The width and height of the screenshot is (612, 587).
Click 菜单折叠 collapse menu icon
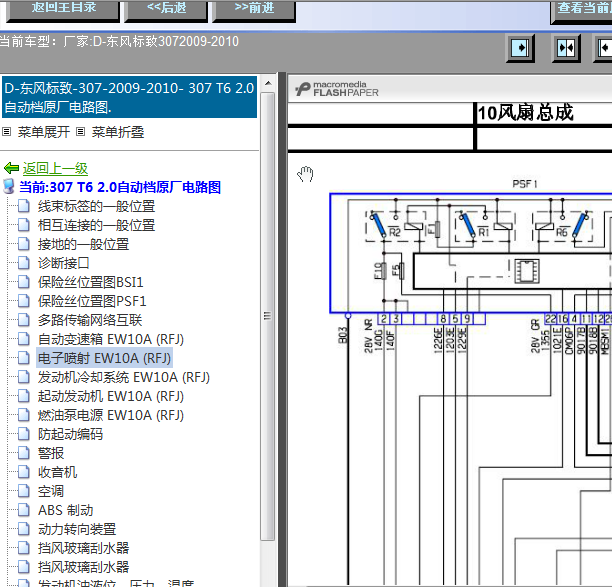point(80,132)
